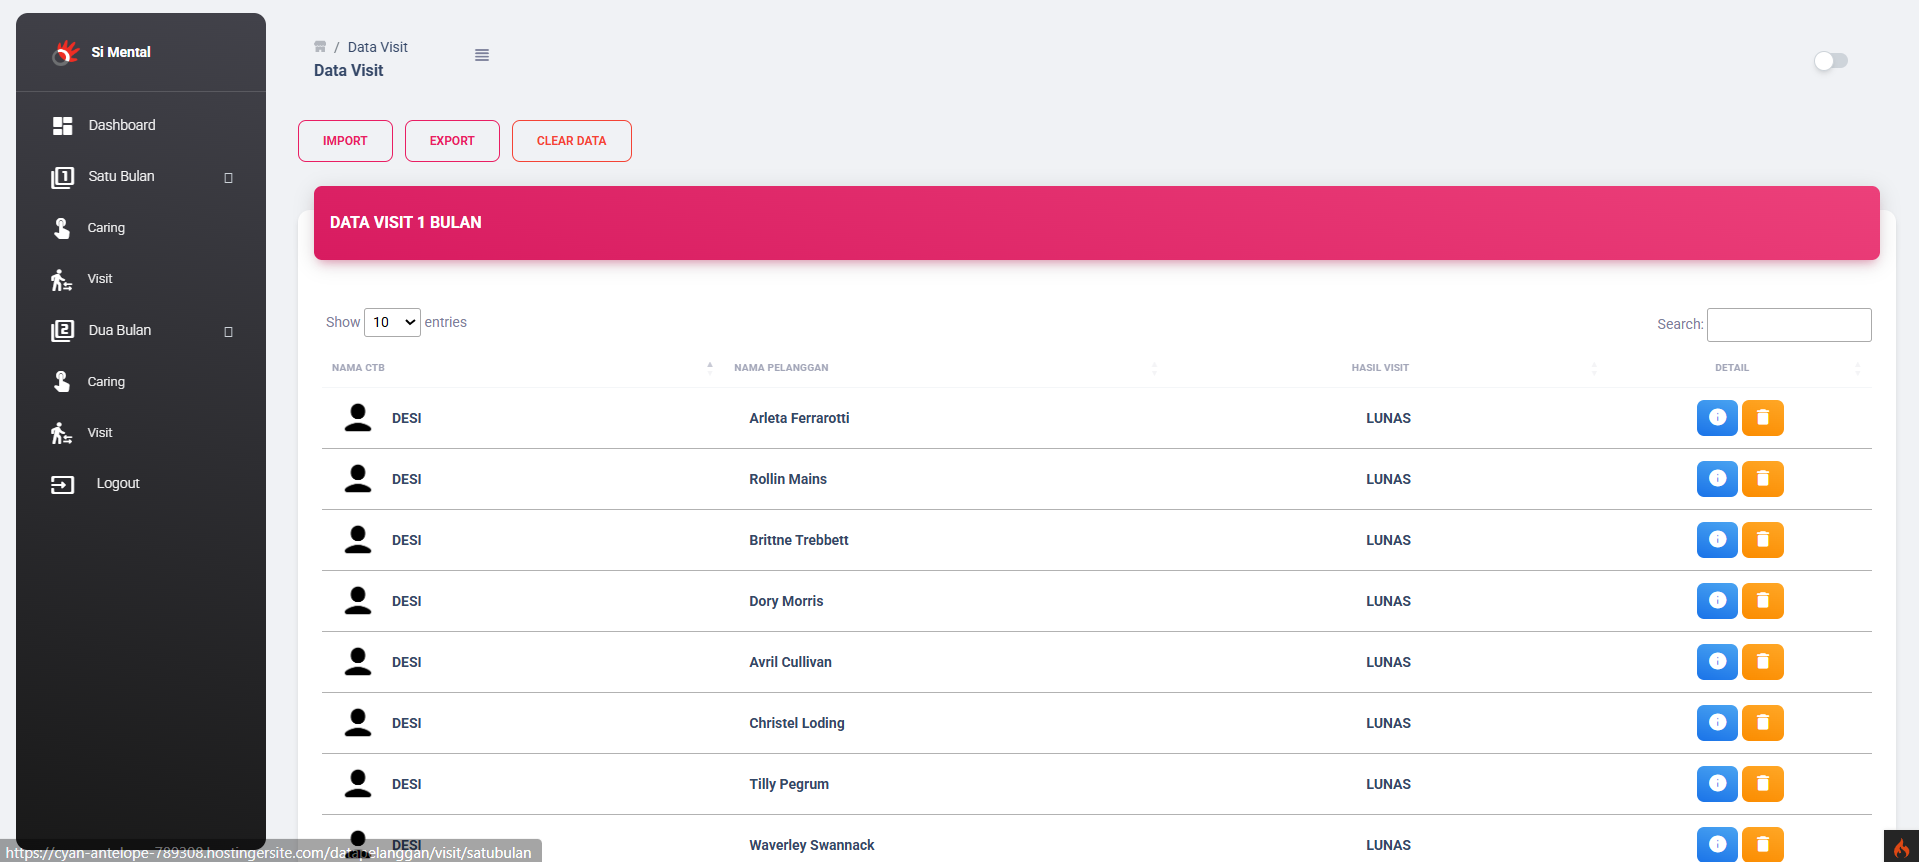
Task: Click the Caring icon under Dua Bulan
Action: coord(62,382)
